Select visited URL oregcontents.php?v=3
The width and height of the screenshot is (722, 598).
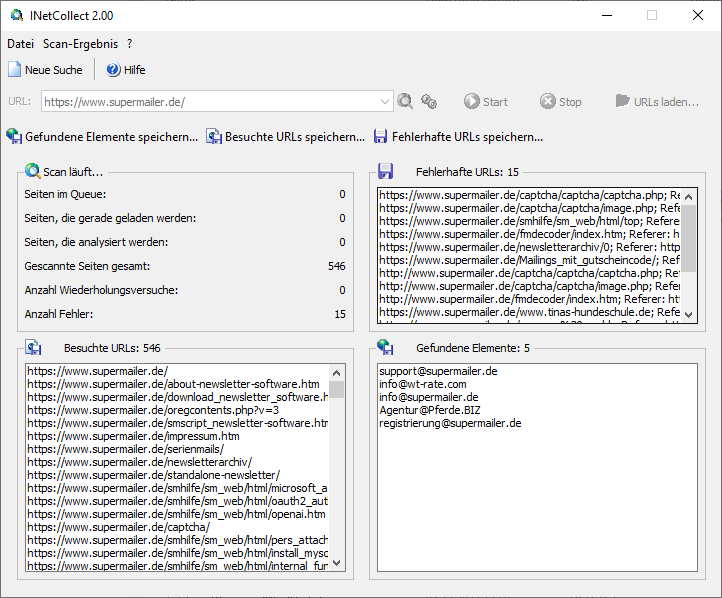(x=153, y=410)
